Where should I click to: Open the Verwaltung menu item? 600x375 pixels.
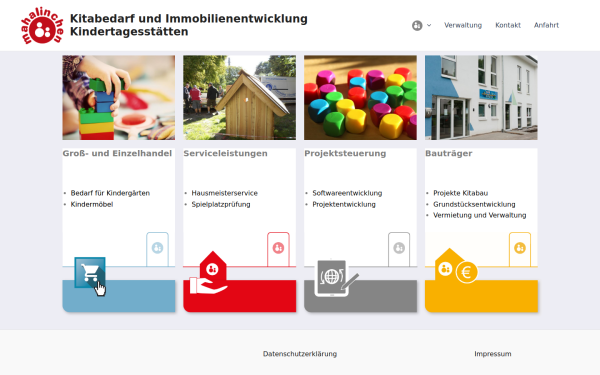[x=463, y=25]
